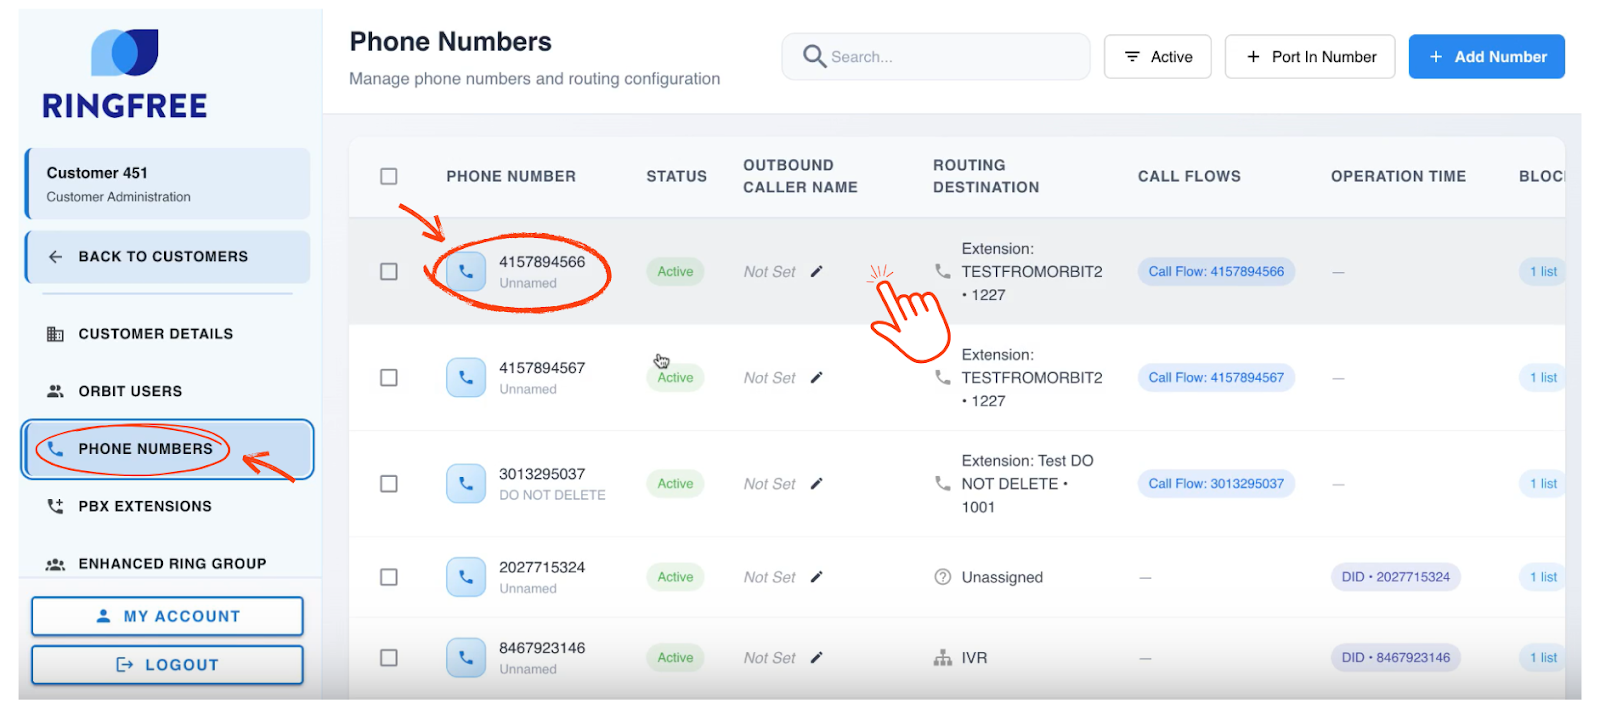This screenshot has width=1600, height=709.
Task: Open the Customer 451 administration panel
Action: tap(167, 184)
